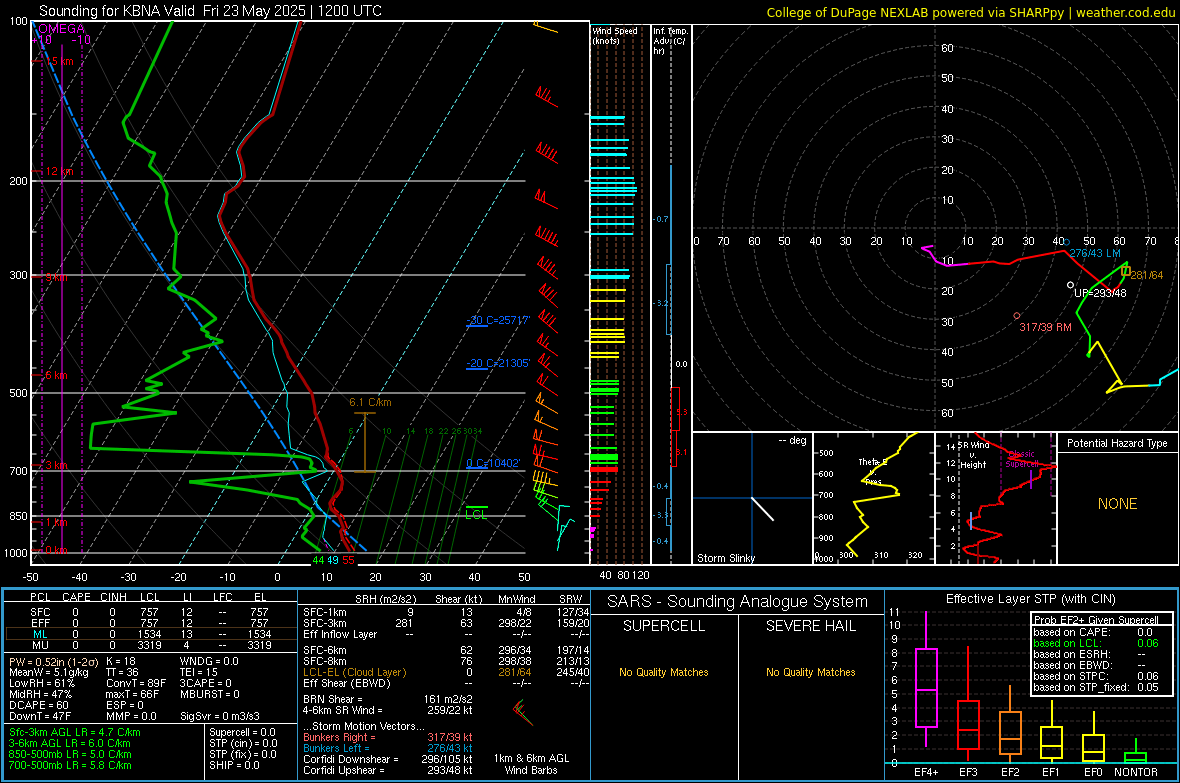Click the Inf. Temp. Adv. column header
Viewport: 1180px width, 783px height.
tap(670, 41)
